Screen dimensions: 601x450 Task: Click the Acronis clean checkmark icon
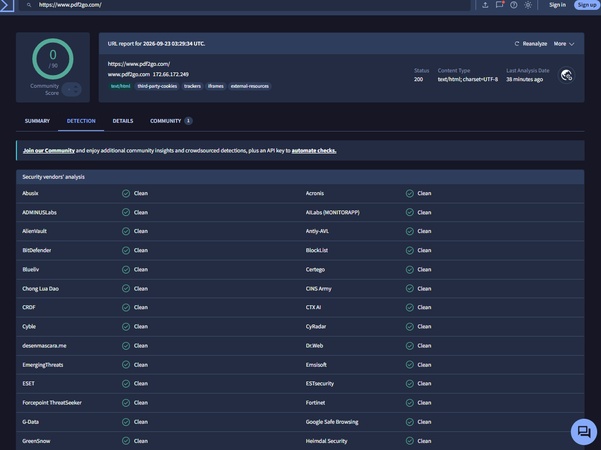pos(409,194)
